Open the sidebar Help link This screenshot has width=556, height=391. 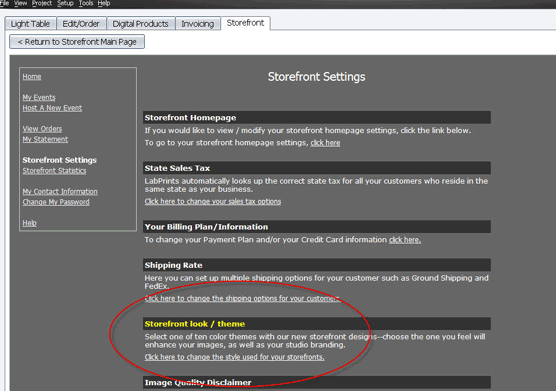coord(29,223)
